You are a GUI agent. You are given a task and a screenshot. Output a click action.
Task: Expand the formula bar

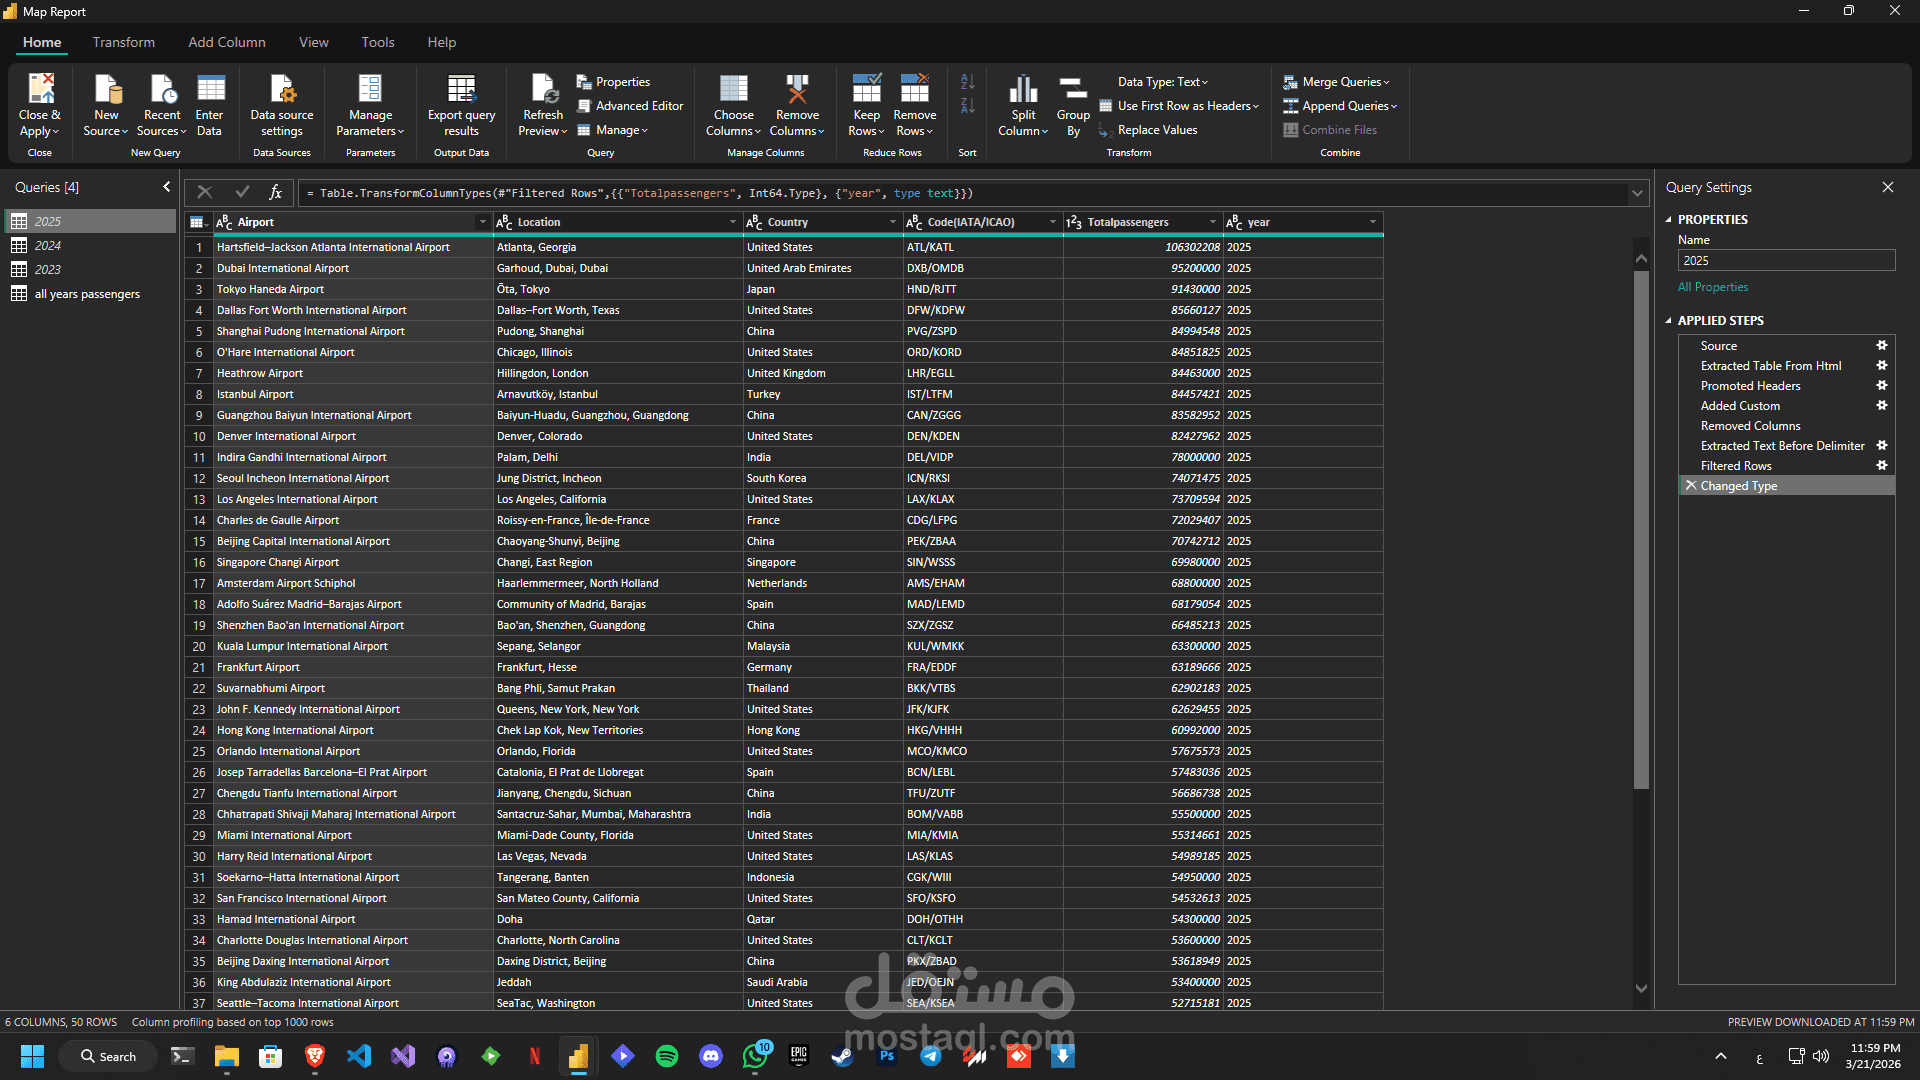(x=1637, y=193)
